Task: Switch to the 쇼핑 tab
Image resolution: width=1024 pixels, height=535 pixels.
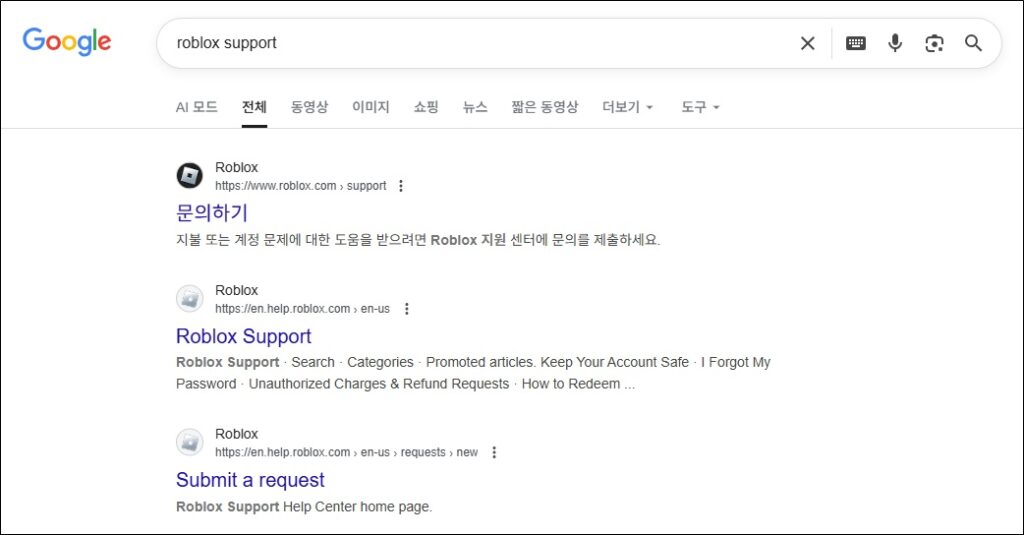Action: [x=426, y=107]
